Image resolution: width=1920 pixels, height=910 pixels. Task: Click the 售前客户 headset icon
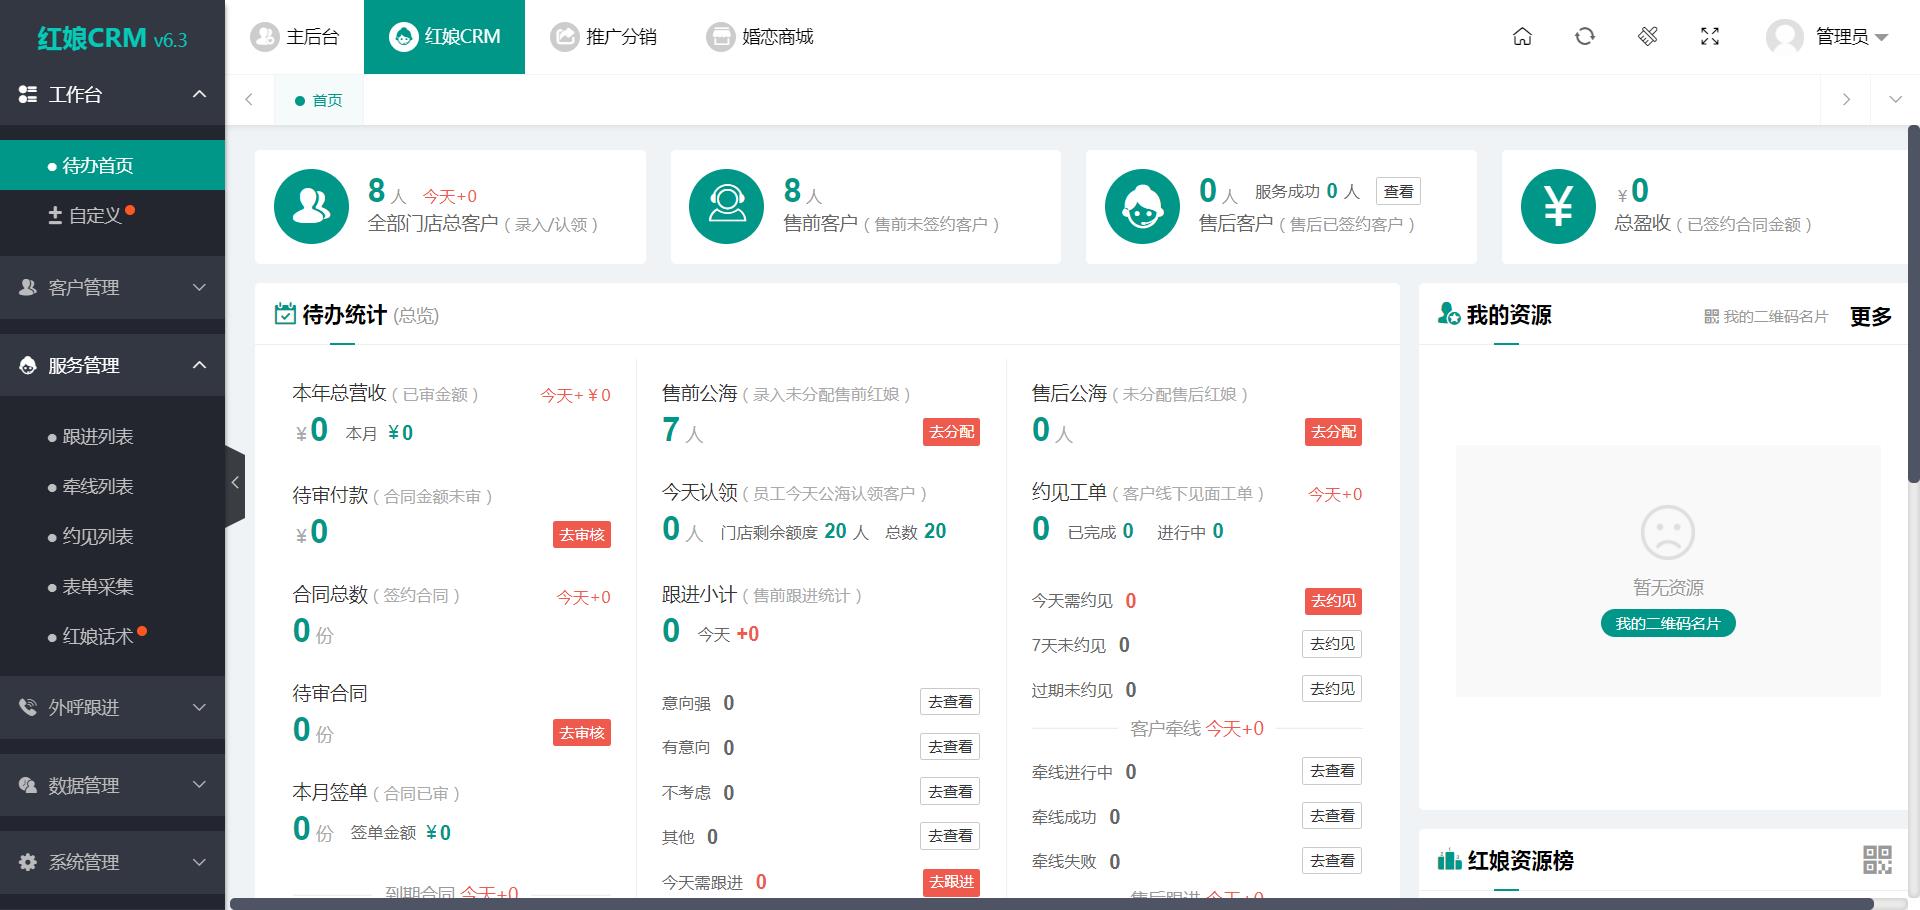(727, 207)
